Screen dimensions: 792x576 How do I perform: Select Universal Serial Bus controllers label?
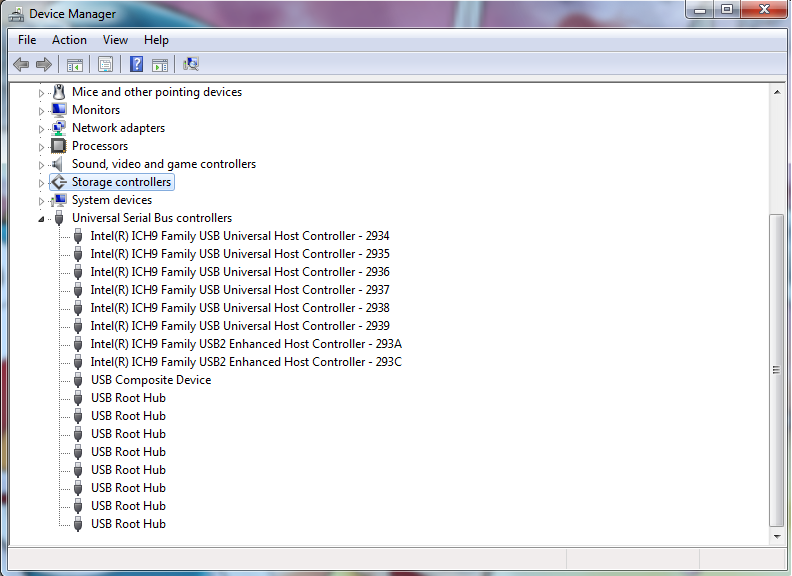pos(152,218)
